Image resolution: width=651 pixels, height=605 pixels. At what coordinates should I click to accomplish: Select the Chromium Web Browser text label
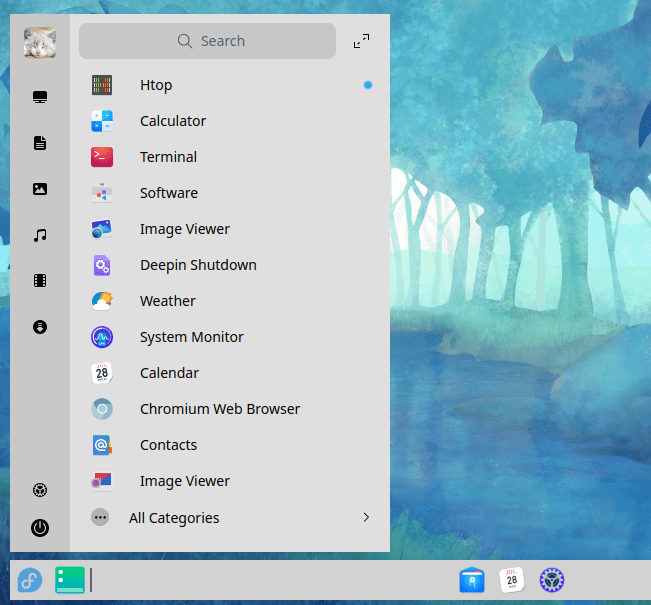pos(220,409)
